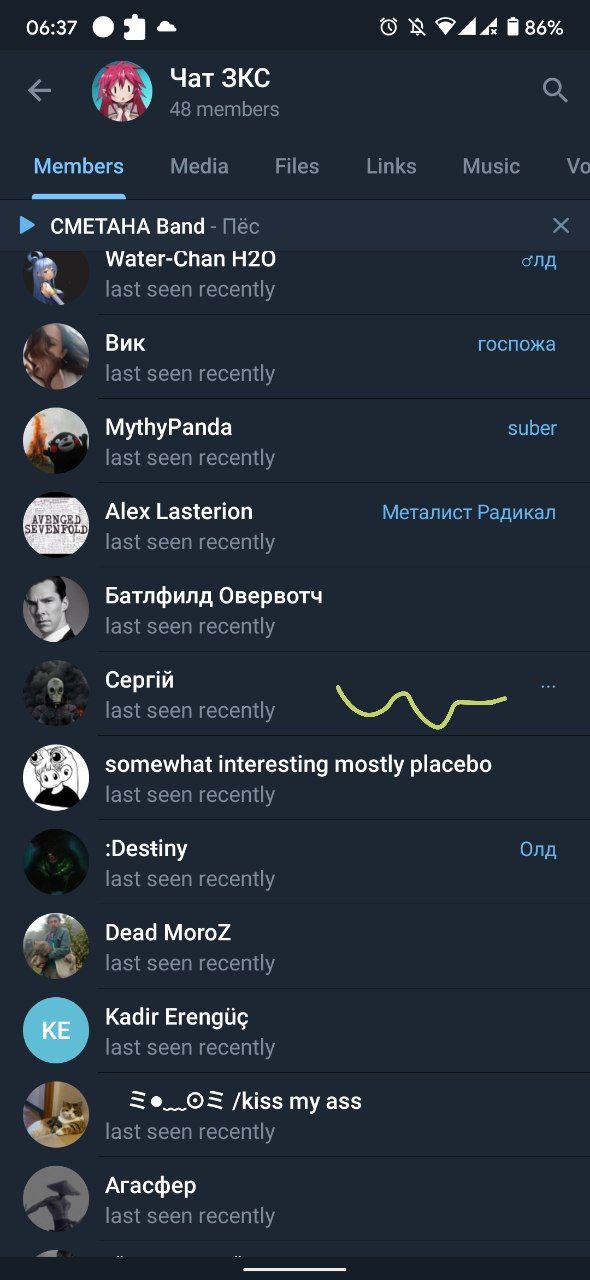Open member Батлфилд Овервотч
This screenshot has width=590, height=1280.
pyautogui.click(x=295, y=609)
